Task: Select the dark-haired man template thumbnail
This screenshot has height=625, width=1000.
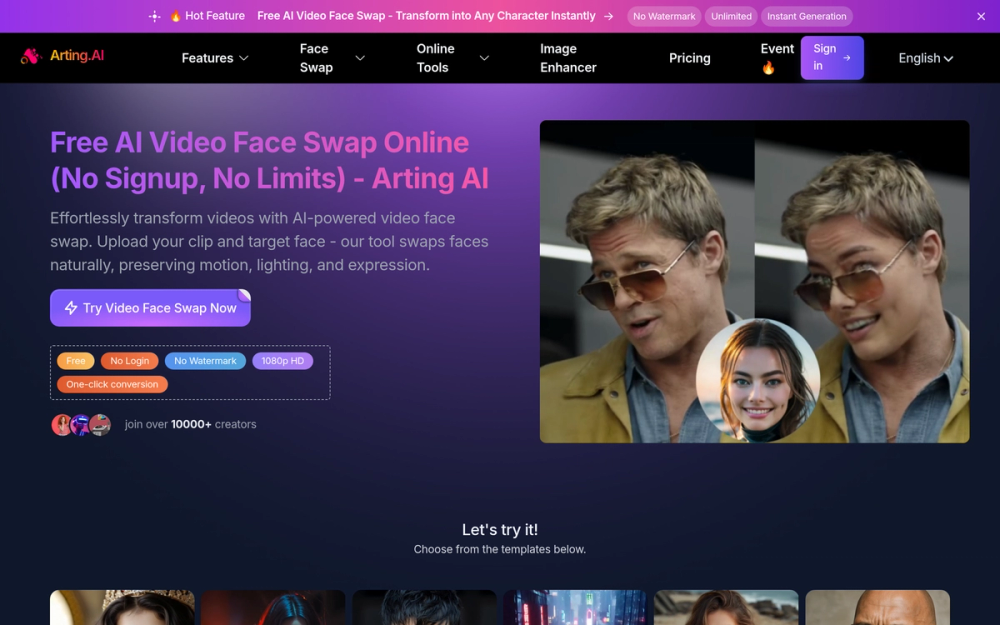Action: (x=424, y=607)
